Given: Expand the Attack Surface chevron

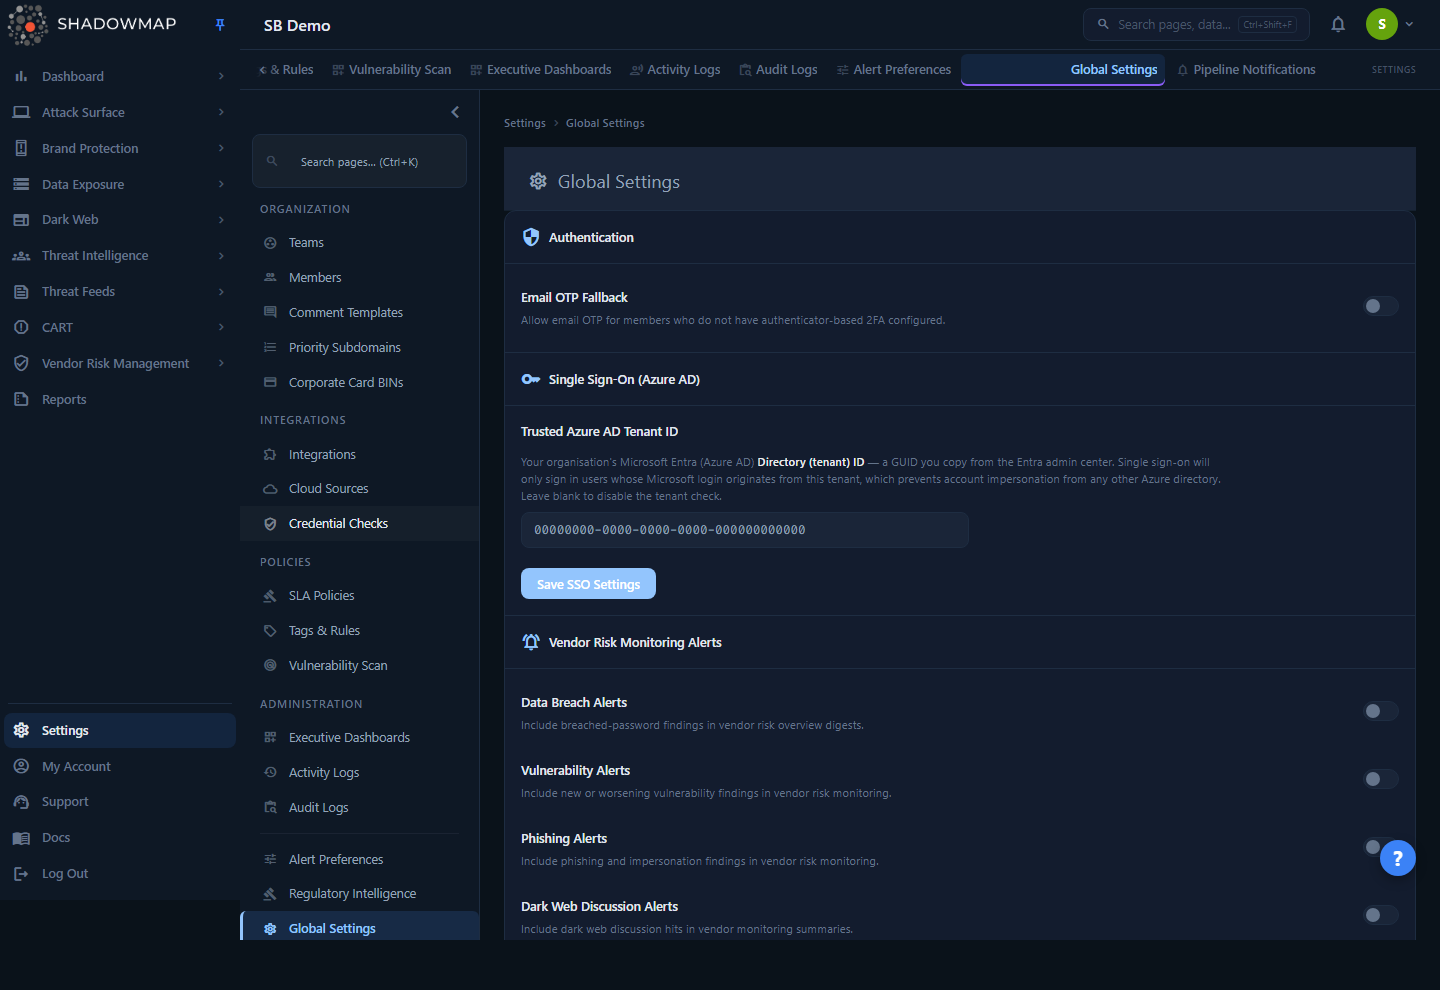Looking at the screenshot, I should click(x=221, y=112).
